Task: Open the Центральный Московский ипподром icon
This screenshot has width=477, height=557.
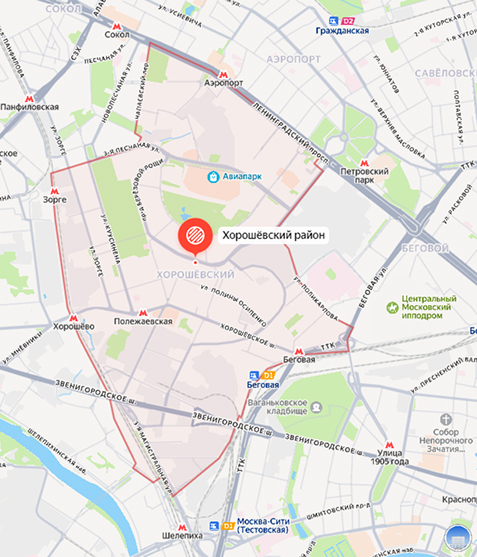Action: coord(392,307)
